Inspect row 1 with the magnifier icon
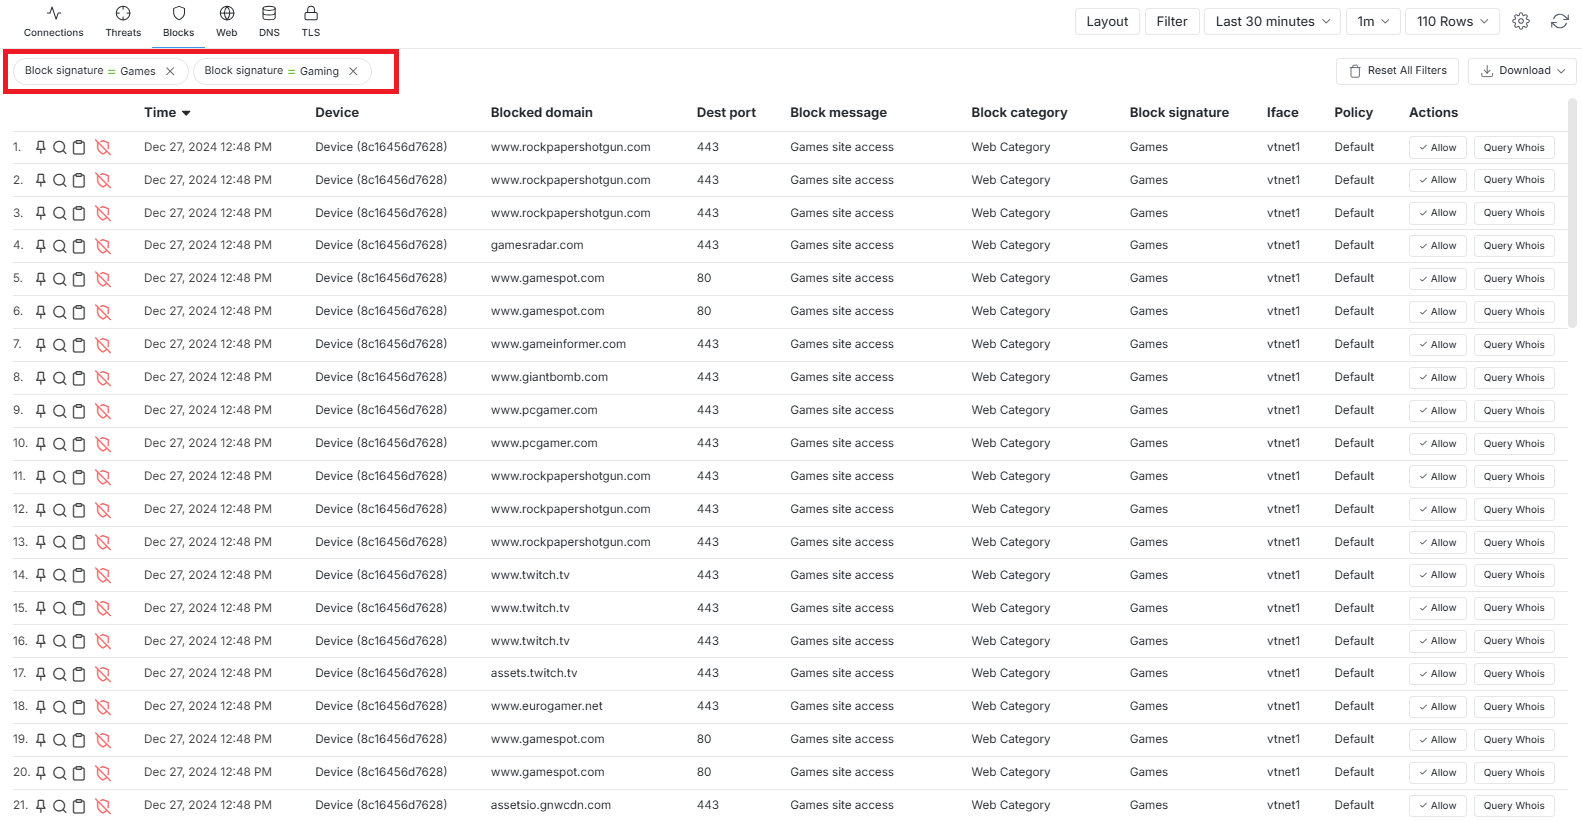The width and height of the screenshot is (1582, 821). tap(60, 147)
